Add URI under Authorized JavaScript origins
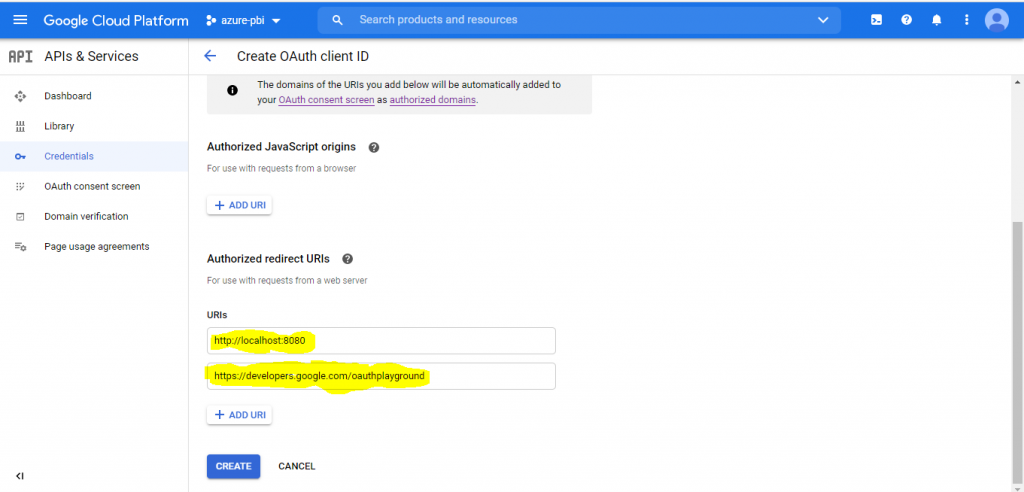 240,205
